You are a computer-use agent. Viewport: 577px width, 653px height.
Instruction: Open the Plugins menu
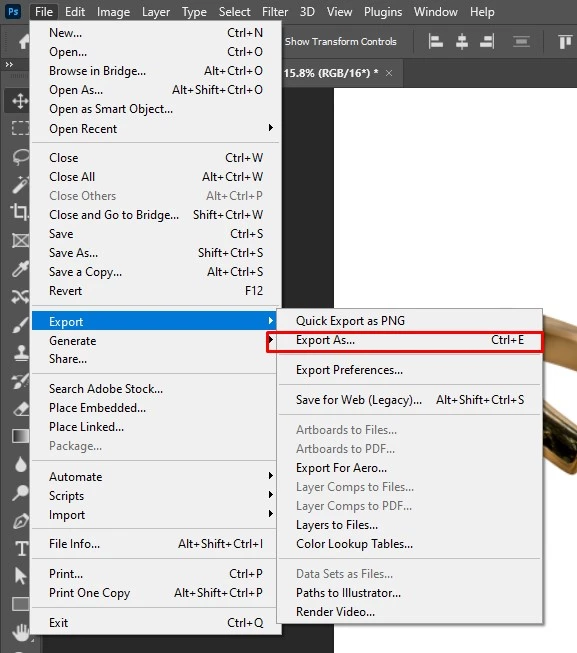pyautogui.click(x=383, y=12)
